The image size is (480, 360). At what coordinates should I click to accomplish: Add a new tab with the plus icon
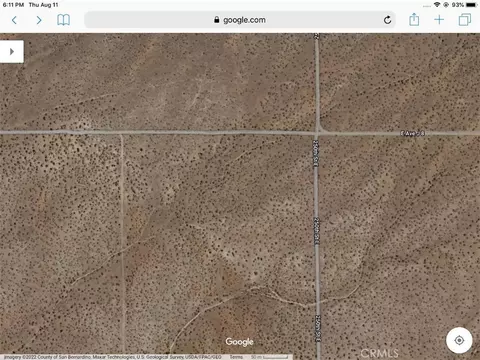tap(439, 20)
